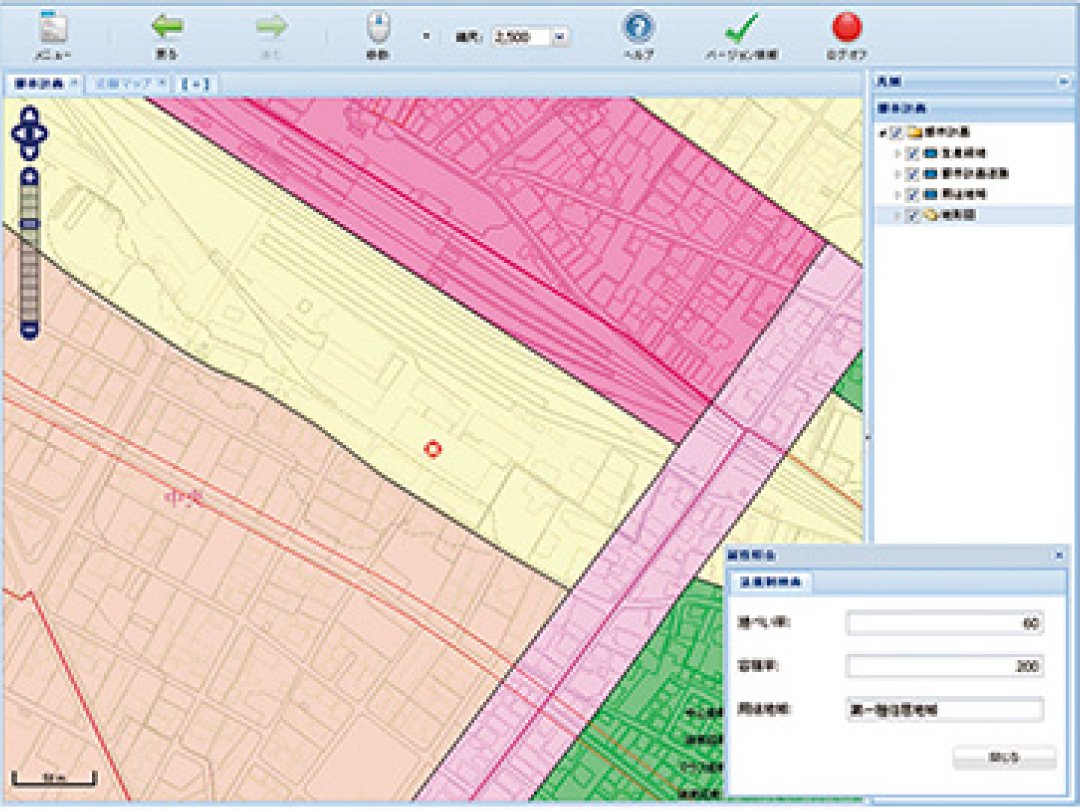Click the 閉じる (close) button in the popup

[1003, 757]
